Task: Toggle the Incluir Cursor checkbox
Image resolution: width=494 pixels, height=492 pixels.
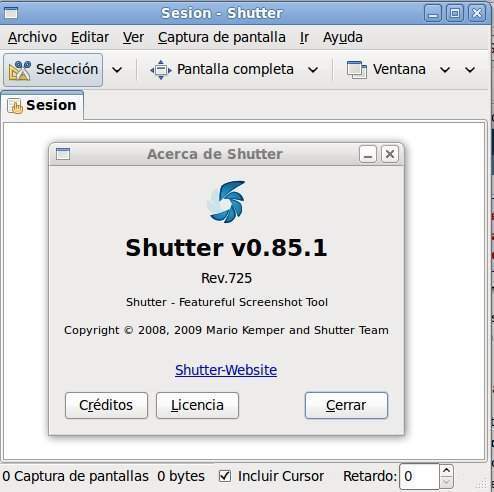Action: (x=225, y=476)
